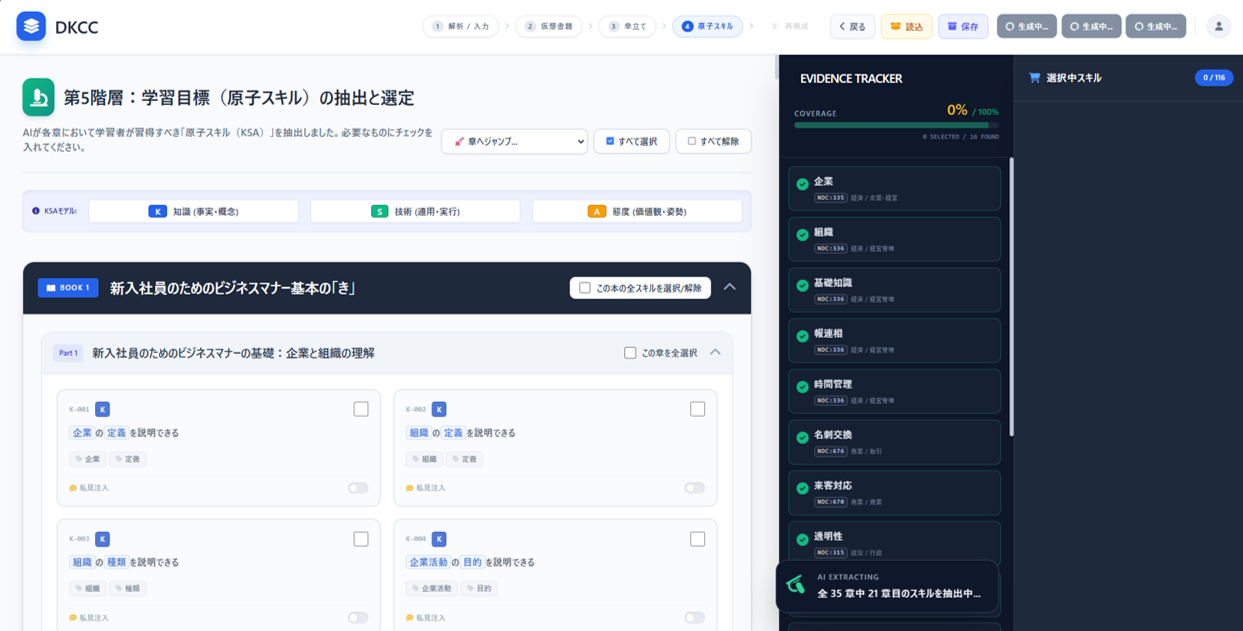Click the blue K badge on skill K-002
This screenshot has width=1243, height=631.
tap(439, 409)
